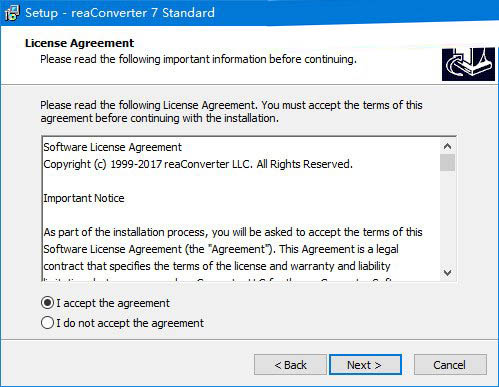Click the license text scrollbar thumb
Screen dimensions: 499x387
(x=447, y=162)
